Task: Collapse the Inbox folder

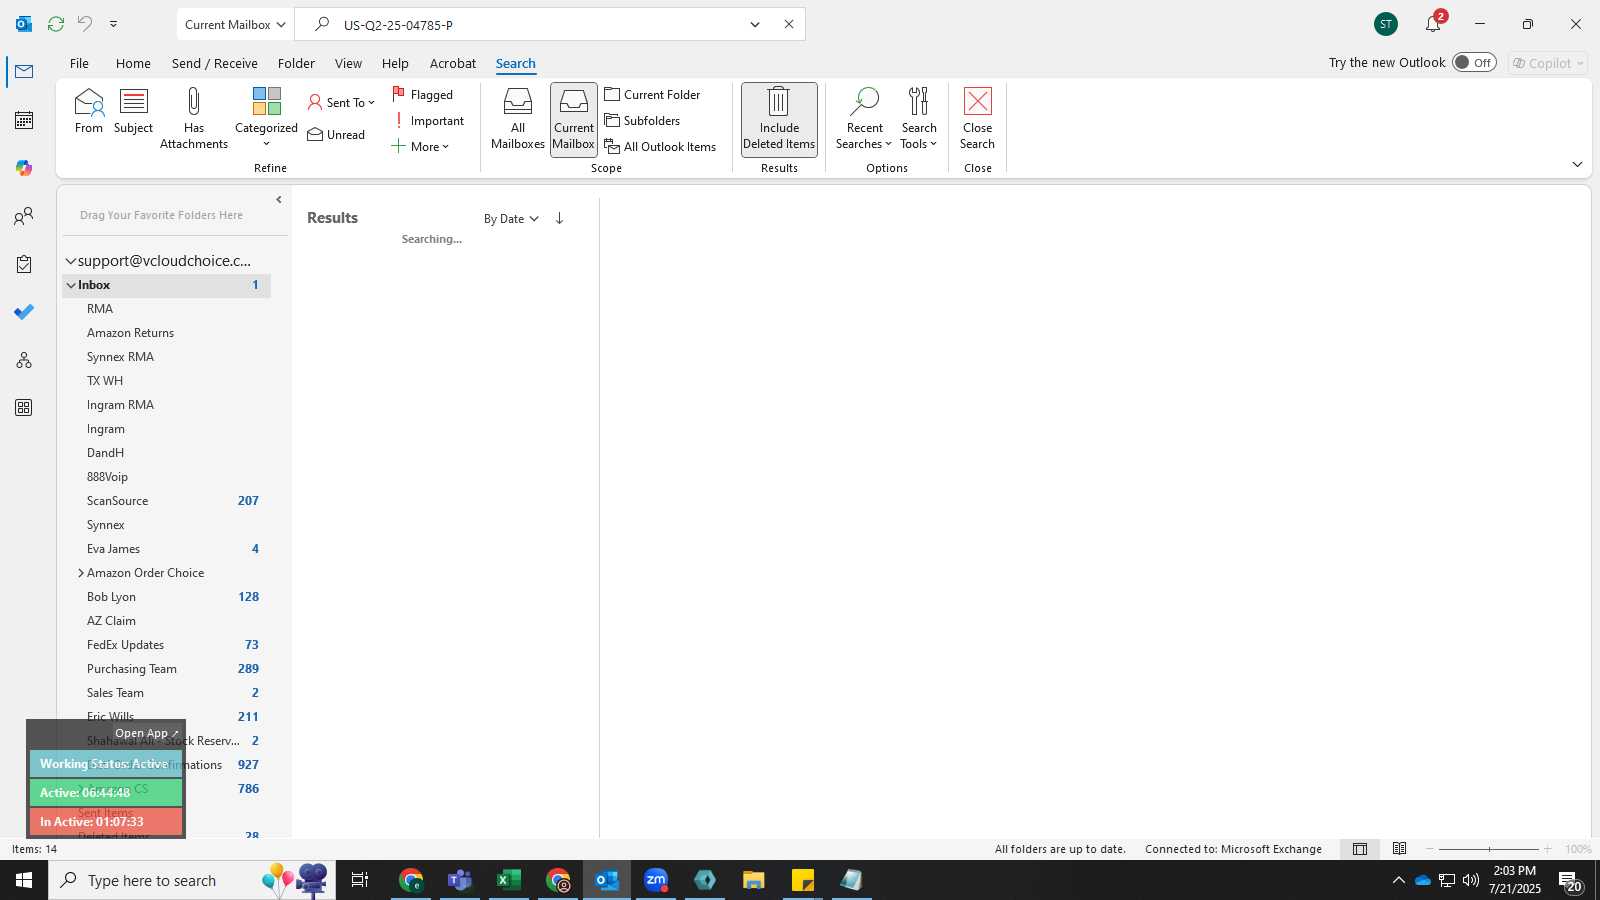Action: click(71, 285)
